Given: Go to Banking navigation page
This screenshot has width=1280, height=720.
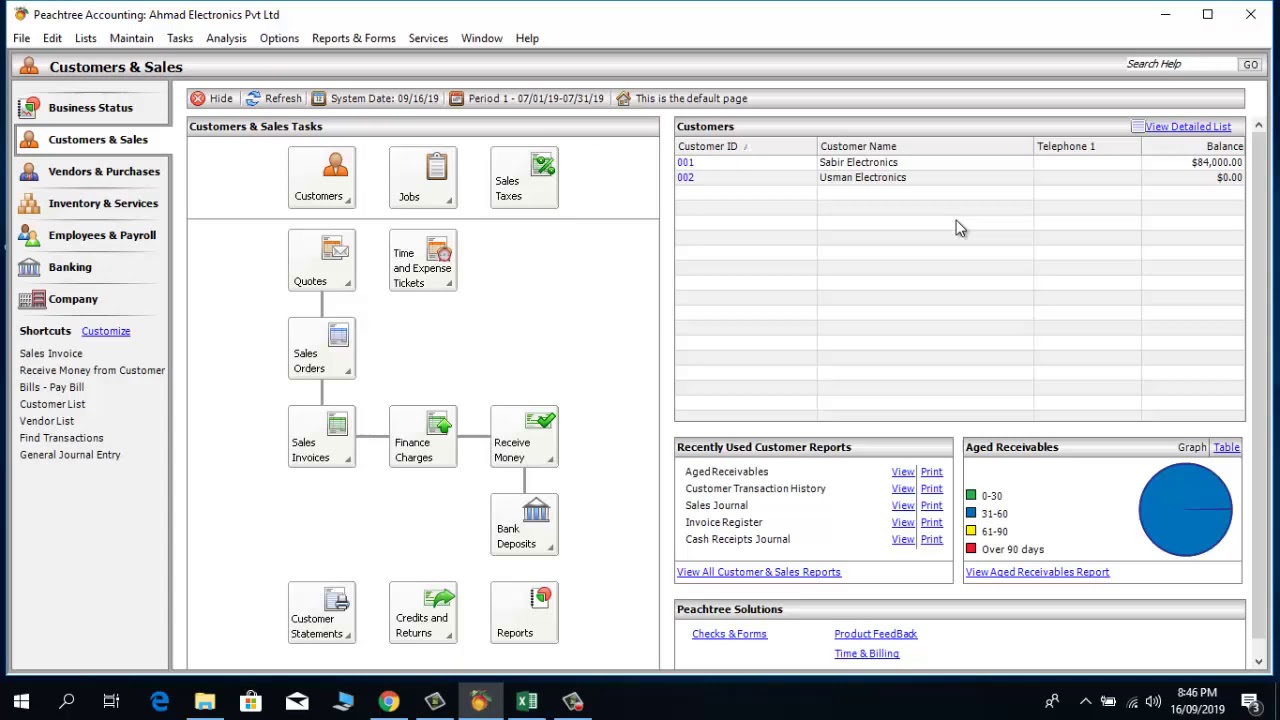Looking at the screenshot, I should [90, 267].
